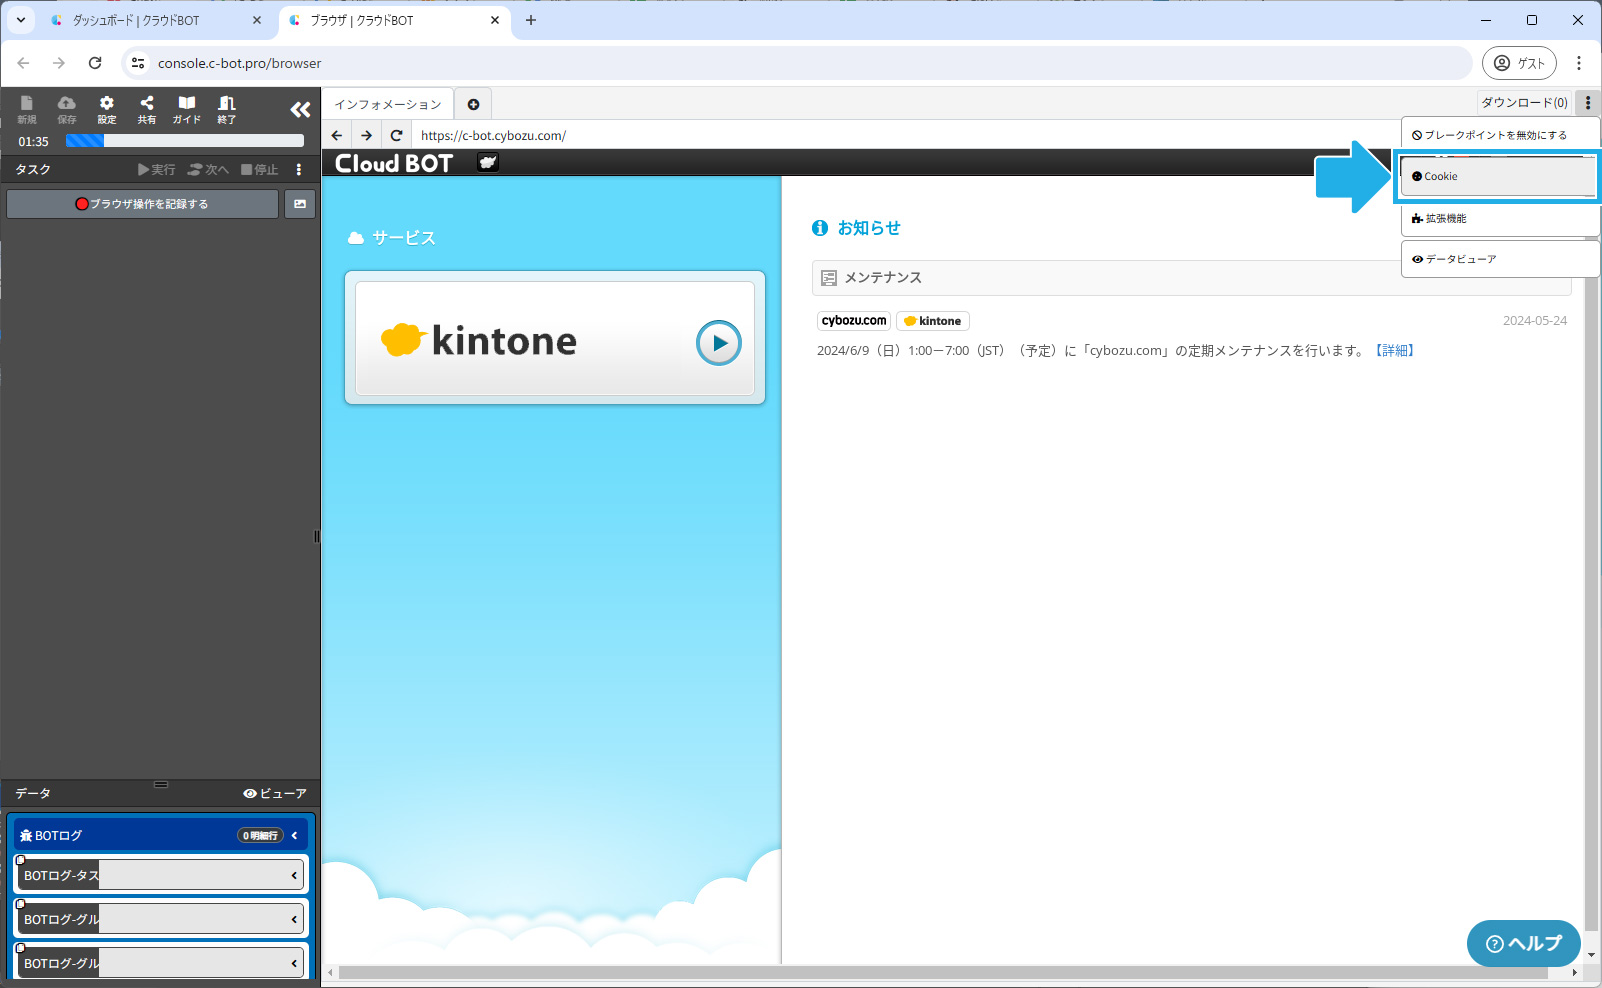Reload the embedded Cloud BOT browser page
The image size is (1602, 988).
397,135
